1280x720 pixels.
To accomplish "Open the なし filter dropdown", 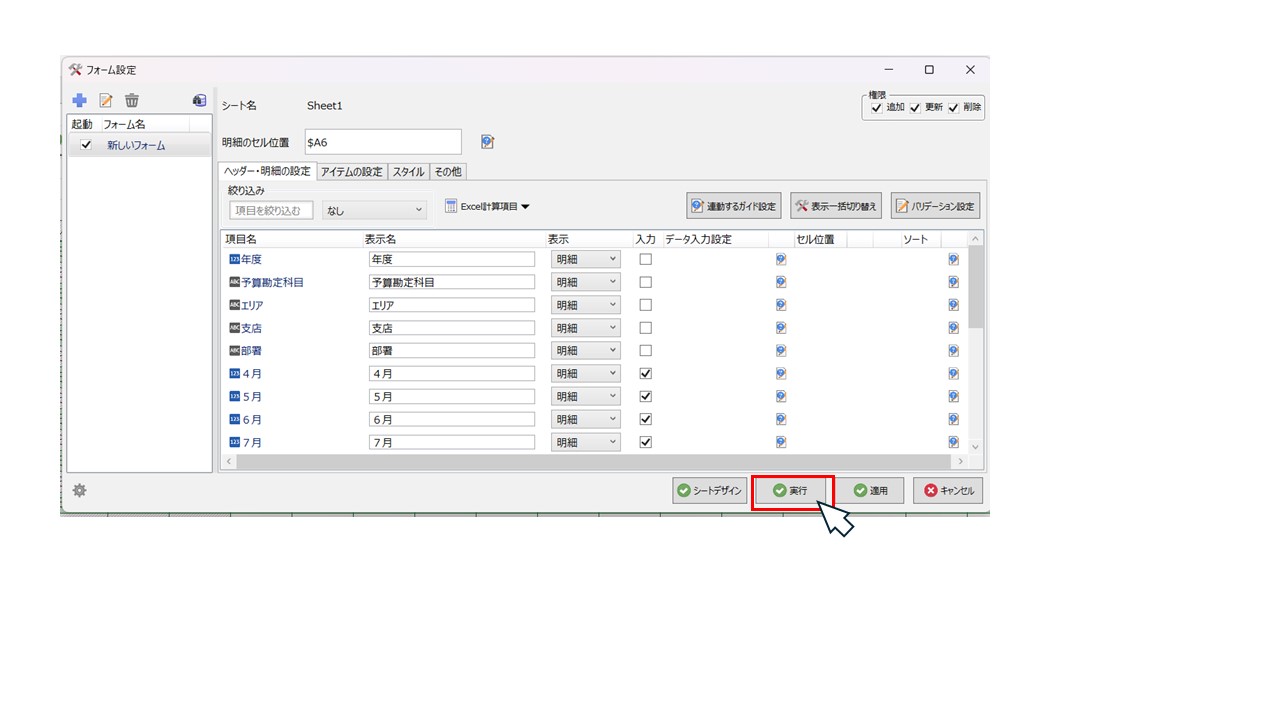I will (x=374, y=210).
